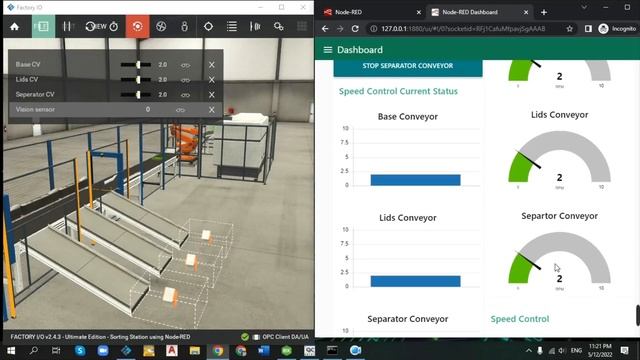The height and width of the screenshot is (360, 640).
Task: Click the Base Conveyor bar chart bar
Action: click(x=416, y=180)
